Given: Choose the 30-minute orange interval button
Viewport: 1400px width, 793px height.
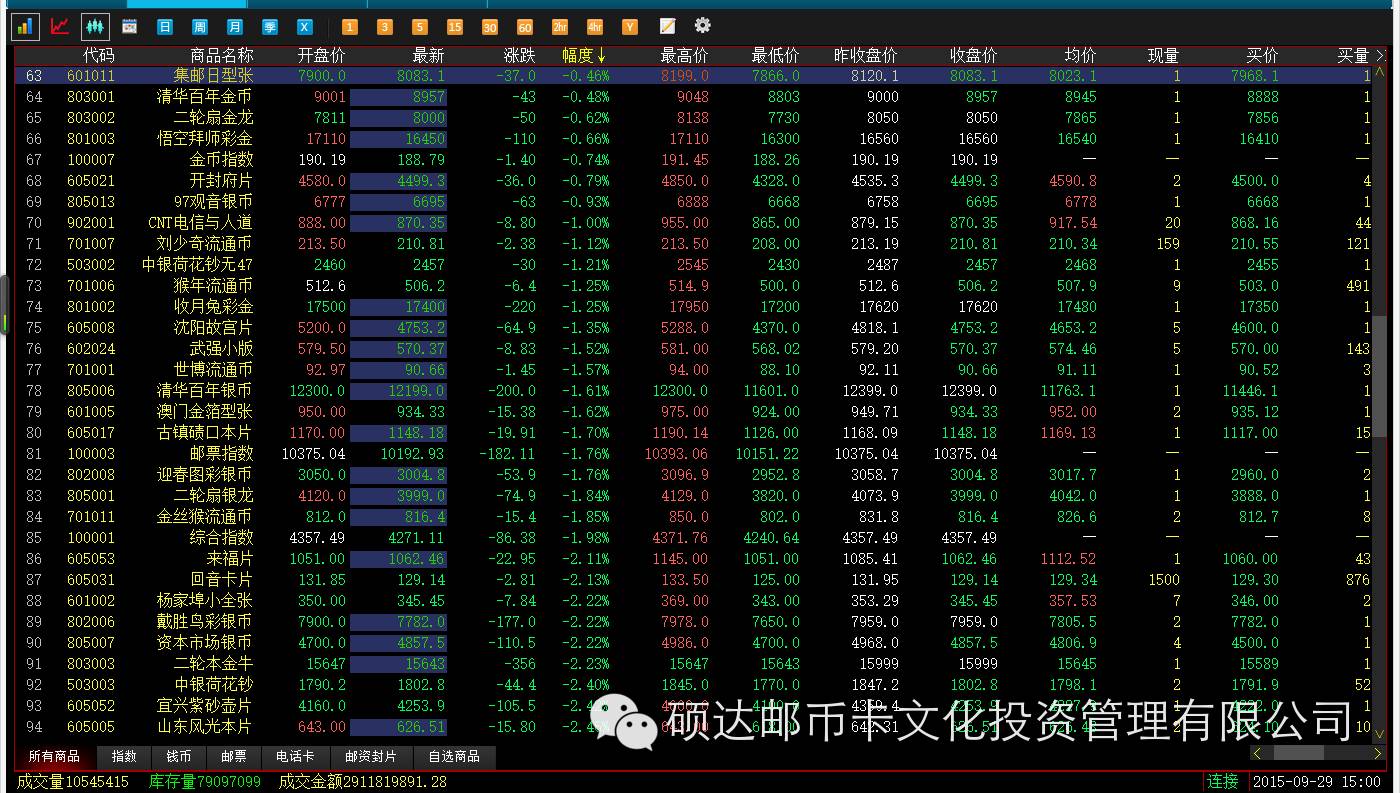Looking at the screenshot, I should (x=490, y=27).
